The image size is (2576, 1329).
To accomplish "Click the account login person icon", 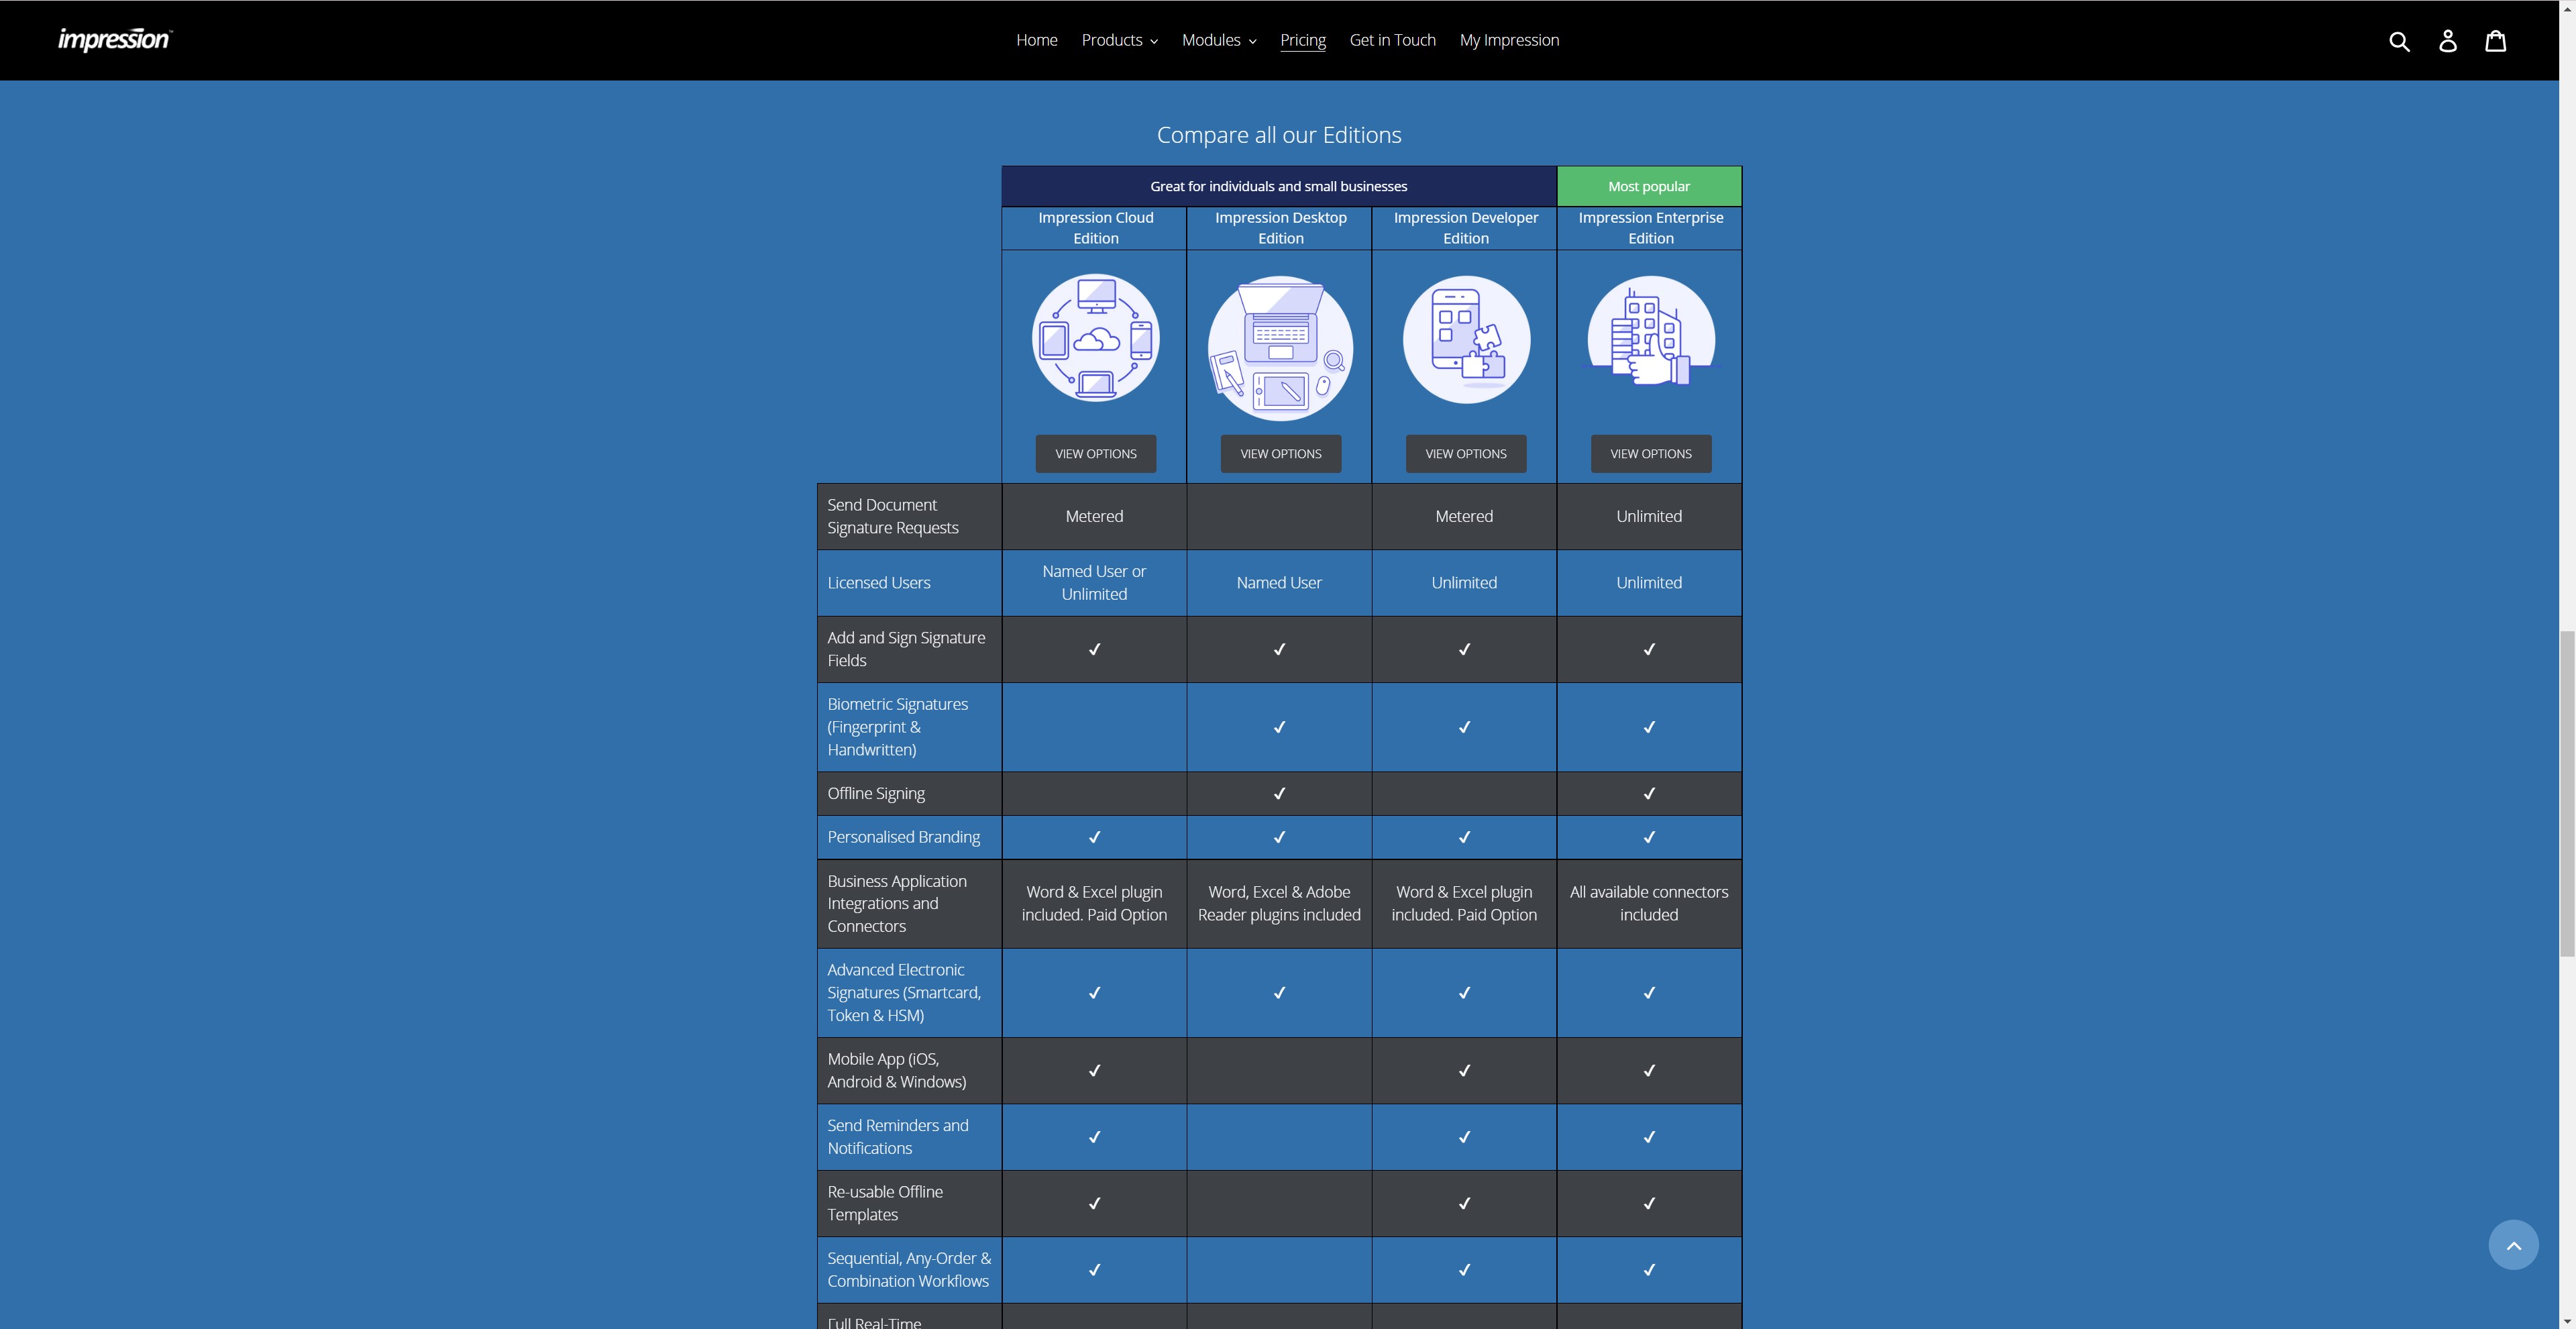I will [x=2447, y=41].
